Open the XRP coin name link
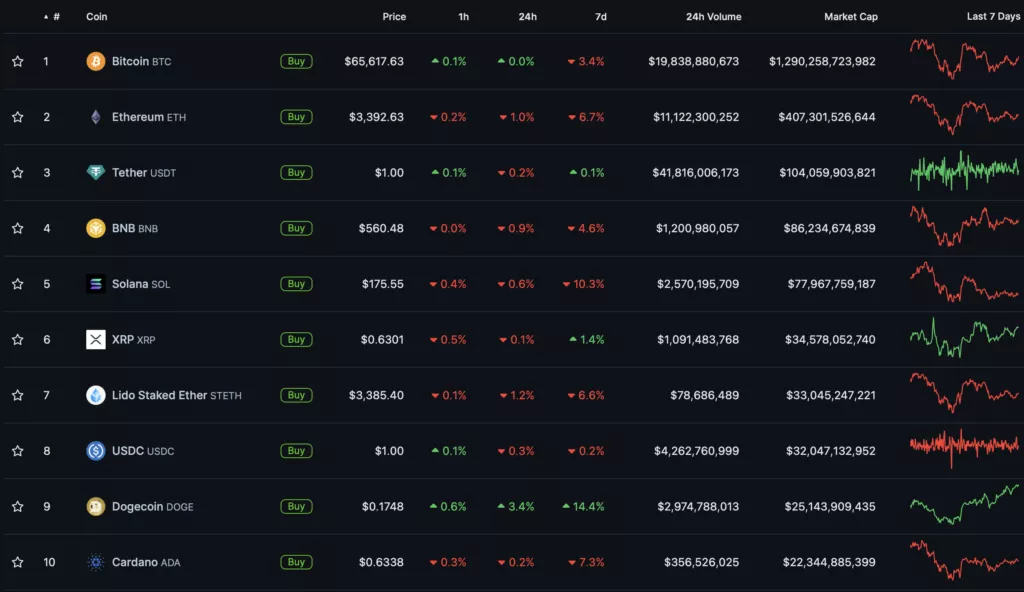The image size is (1024, 592). pyautogui.click(x=133, y=339)
